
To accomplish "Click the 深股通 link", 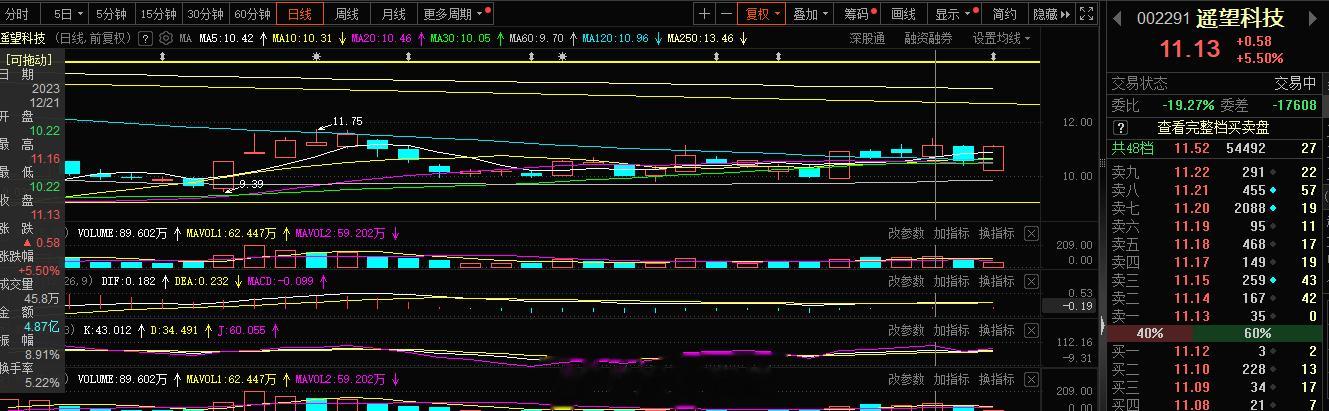I will pos(867,38).
